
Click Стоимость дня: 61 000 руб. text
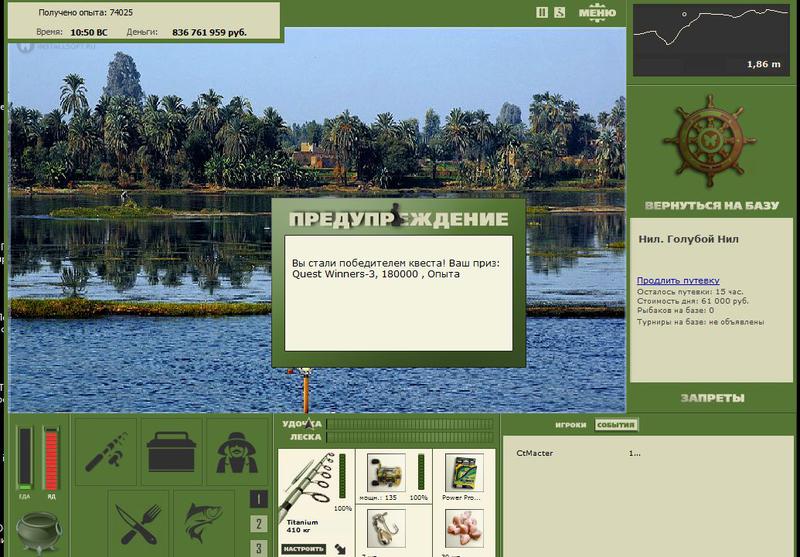click(692, 301)
